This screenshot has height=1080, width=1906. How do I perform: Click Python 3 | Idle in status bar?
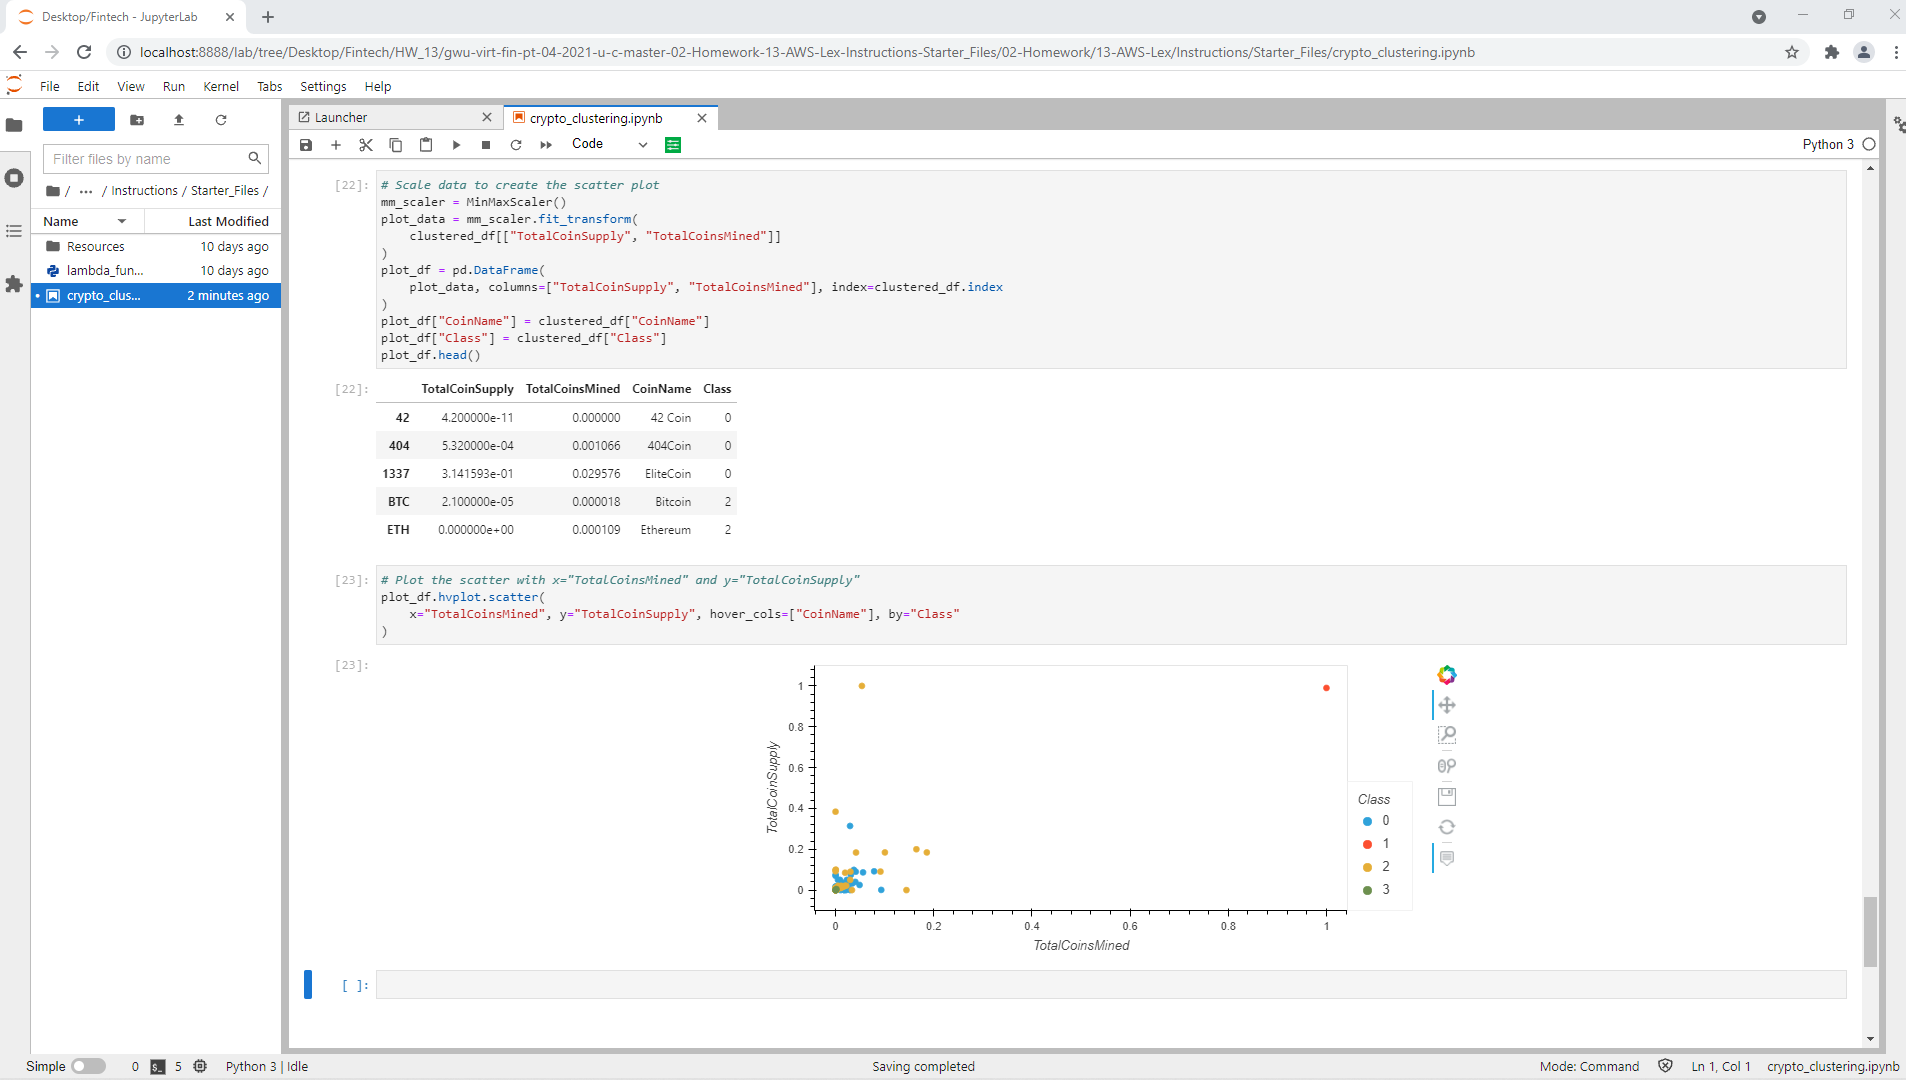pos(267,1066)
